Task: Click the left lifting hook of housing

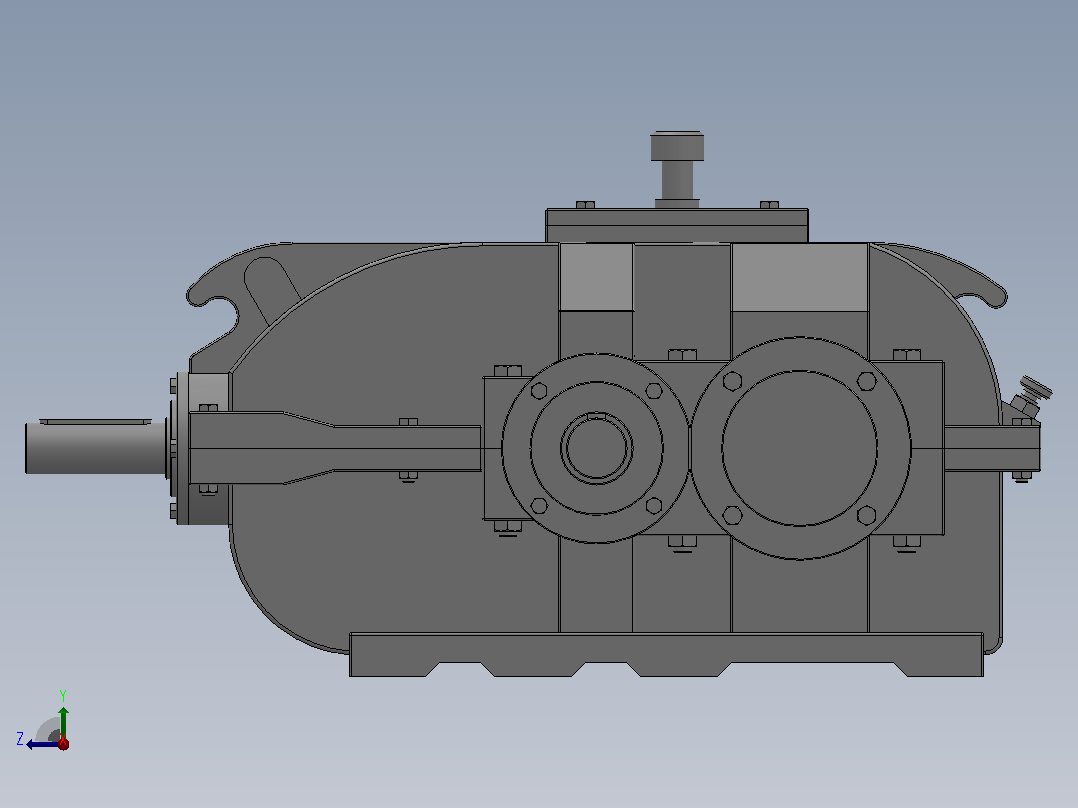Action: click(x=214, y=287)
